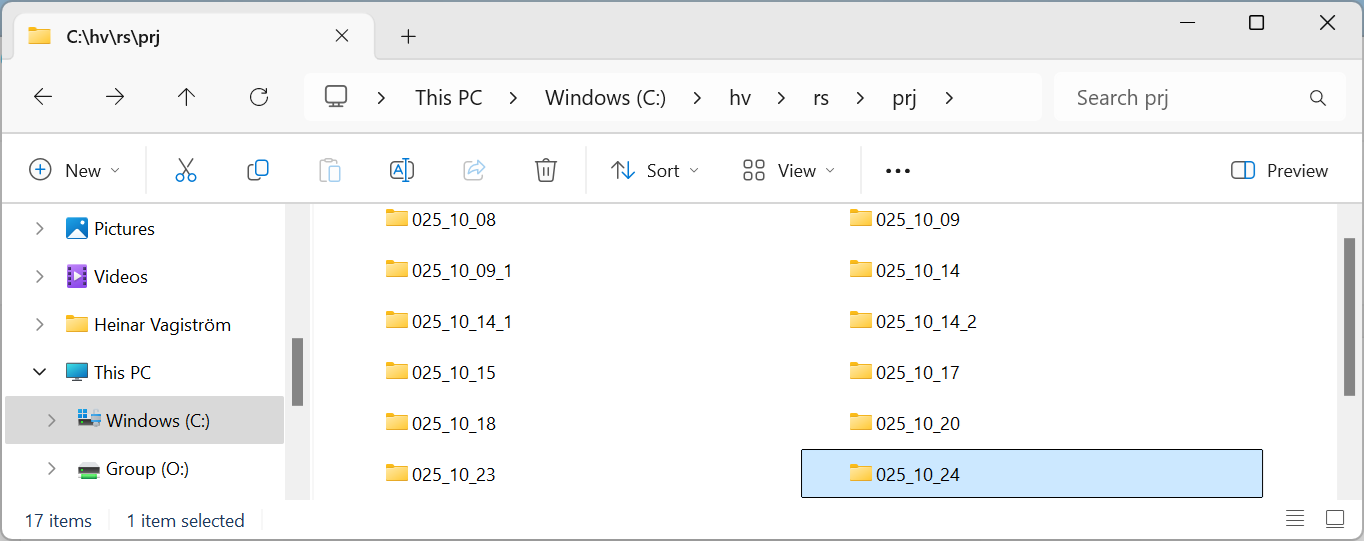The width and height of the screenshot is (1364, 541).
Task: Click the Delete trash can icon
Action: (545, 171)
